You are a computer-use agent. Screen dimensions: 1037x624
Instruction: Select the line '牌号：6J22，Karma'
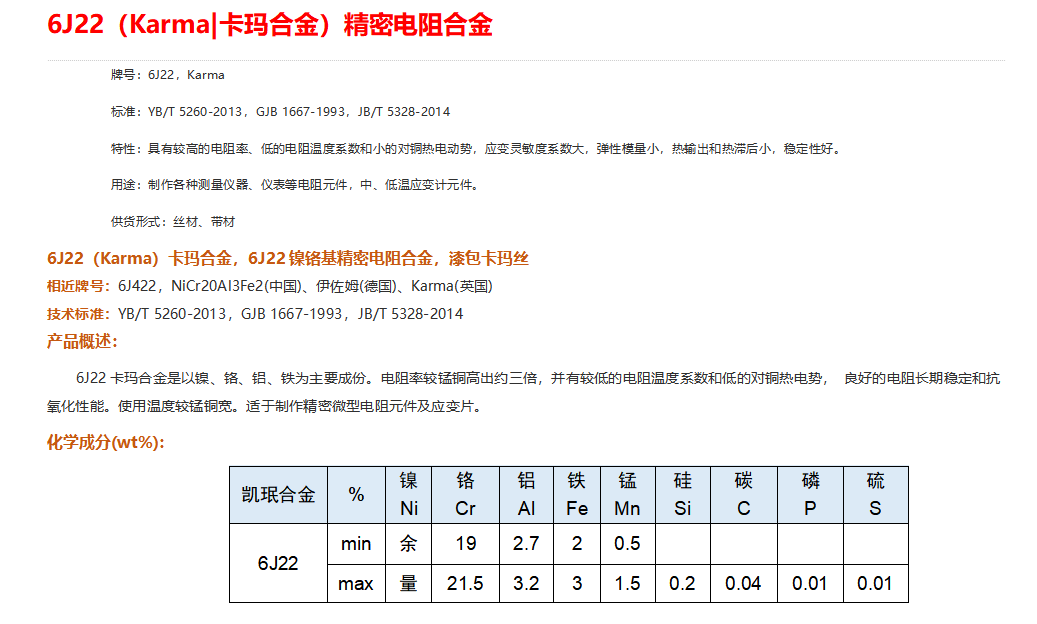(x=167, y=75)
